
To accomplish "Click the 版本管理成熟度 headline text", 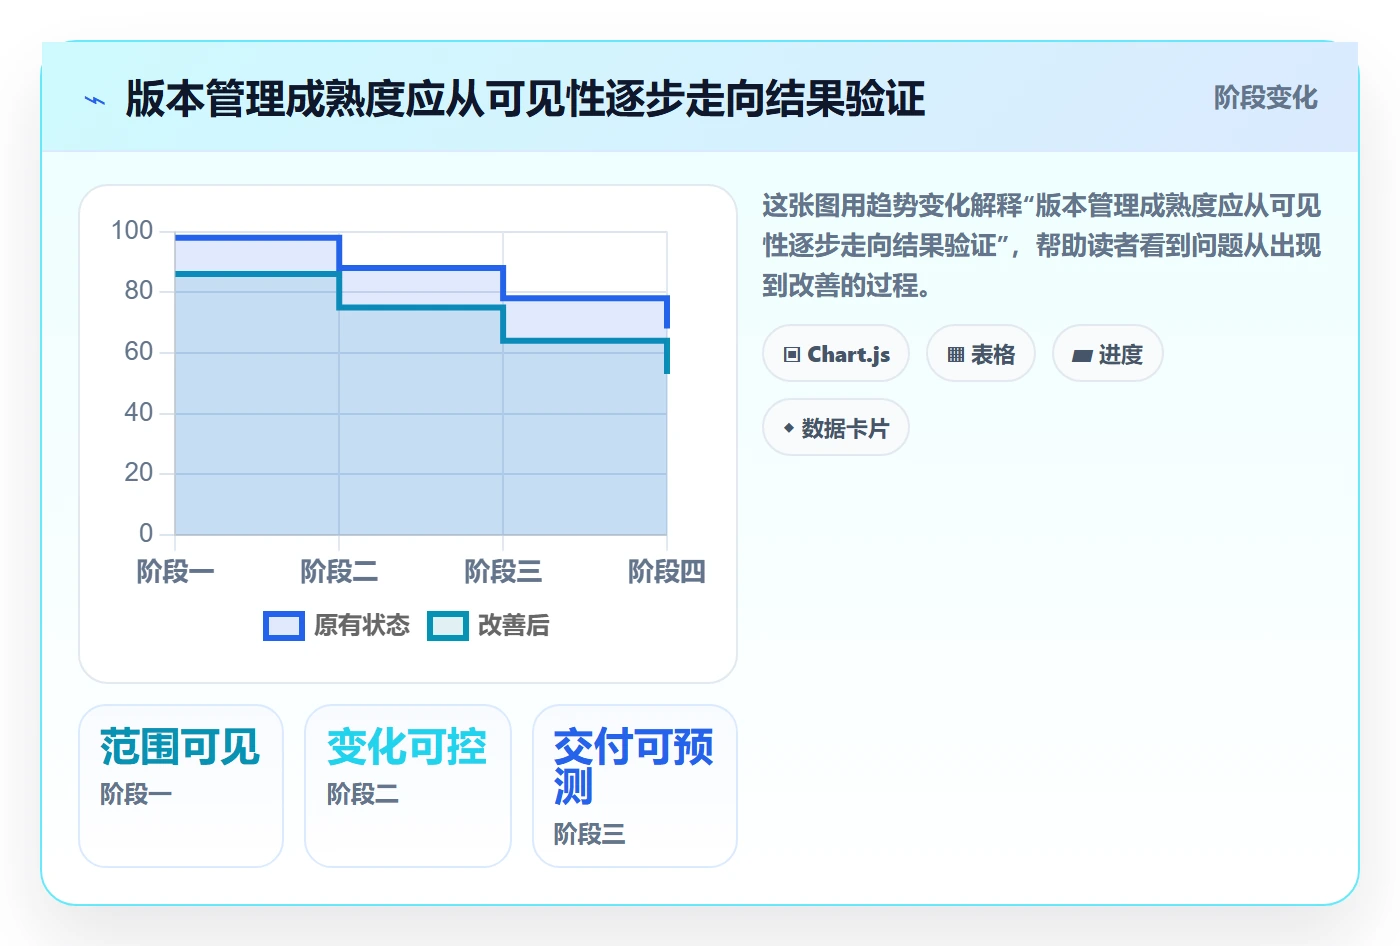I will pos(525,99).
